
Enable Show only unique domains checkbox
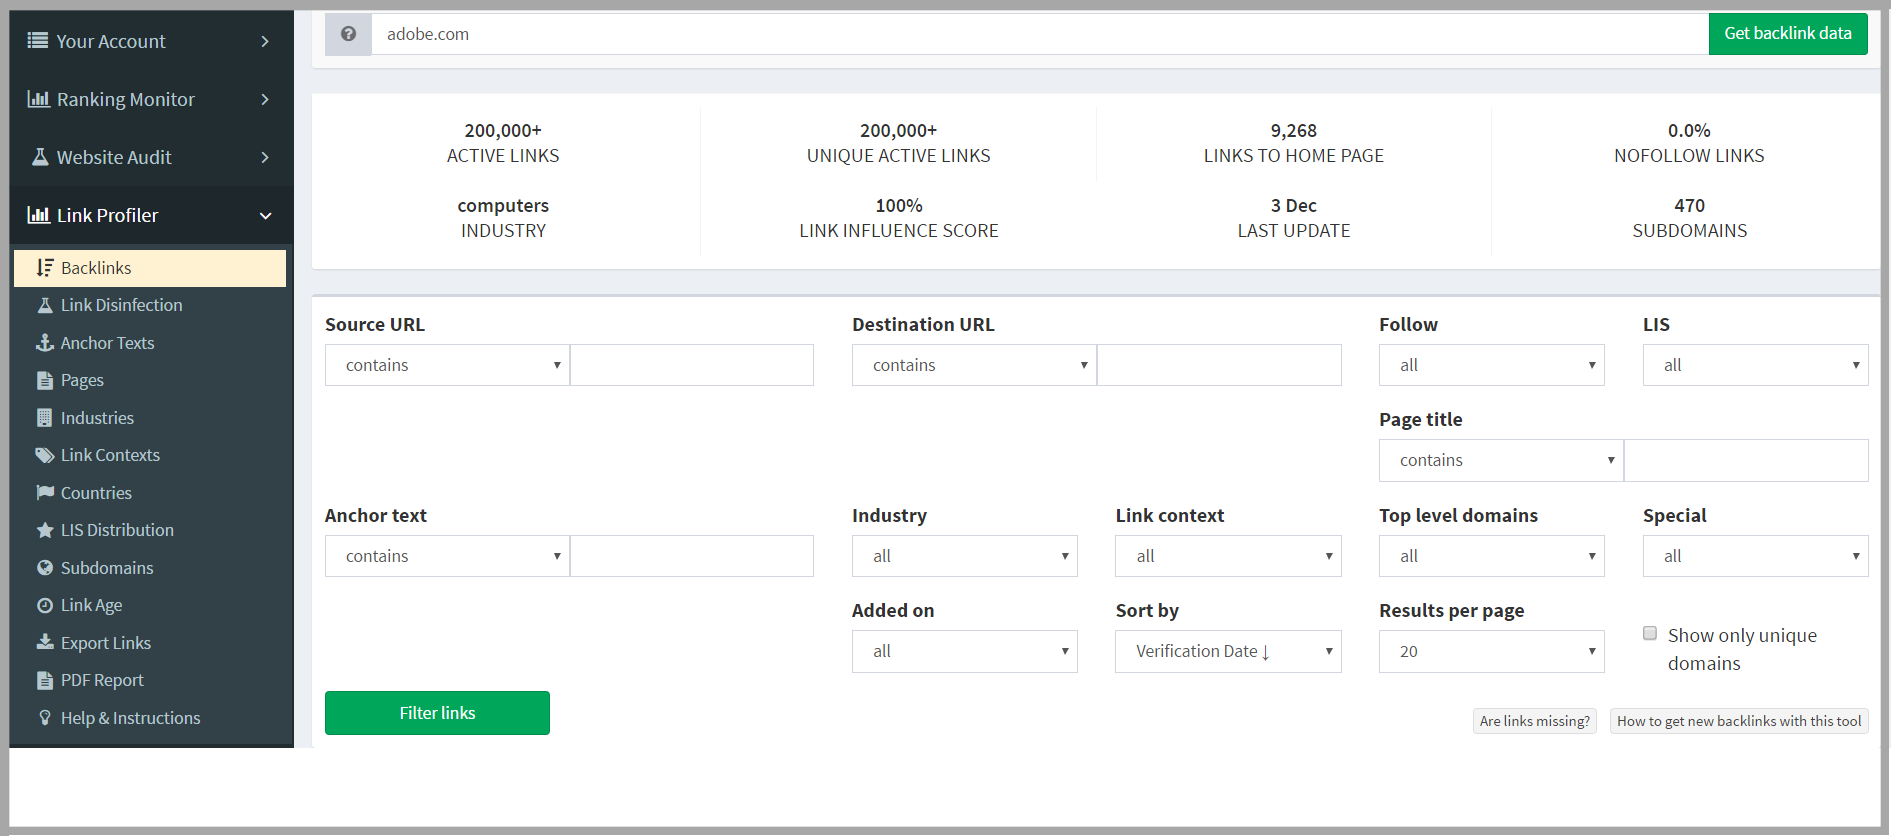pos(1650,633)
